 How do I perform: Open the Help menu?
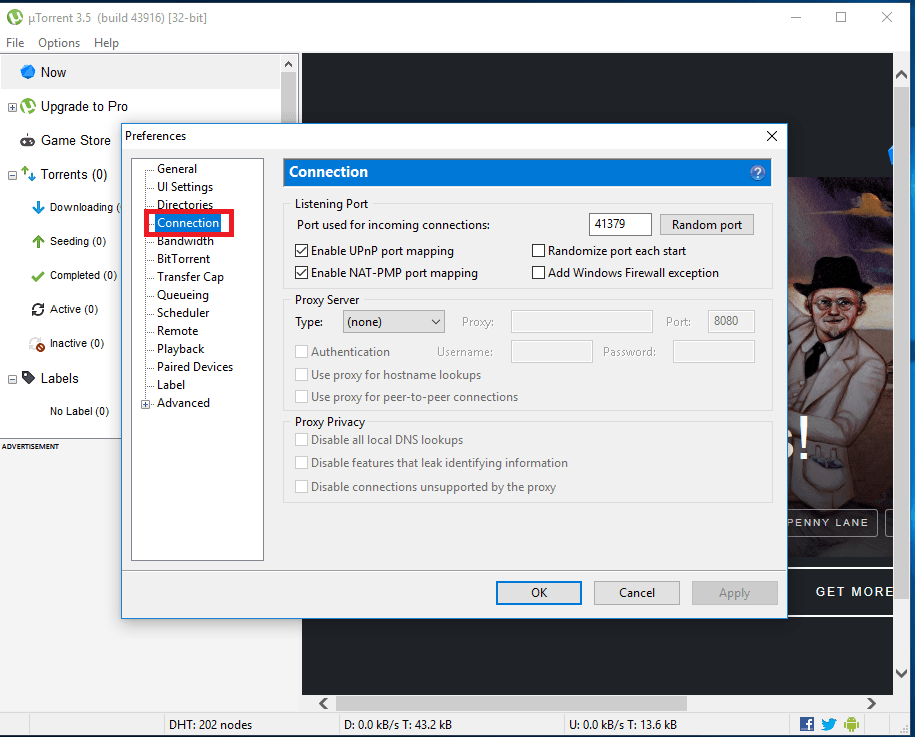coord(106,43)
